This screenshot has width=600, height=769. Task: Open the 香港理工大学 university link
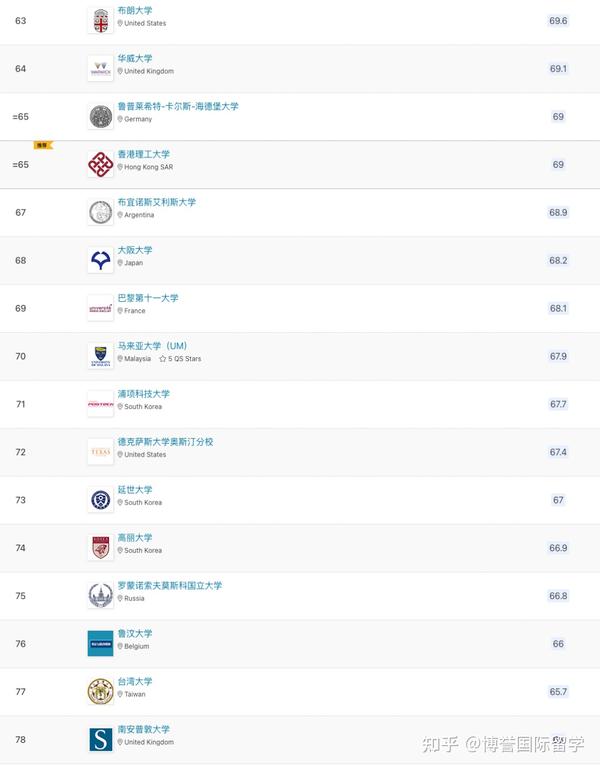143,154
